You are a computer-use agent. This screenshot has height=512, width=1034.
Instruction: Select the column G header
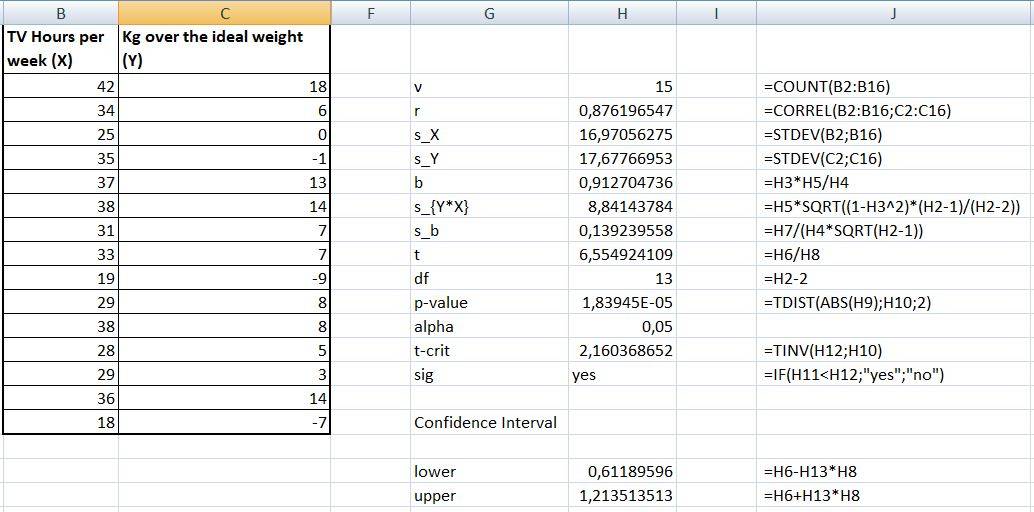pyautogui.click(x=489, y=13)
